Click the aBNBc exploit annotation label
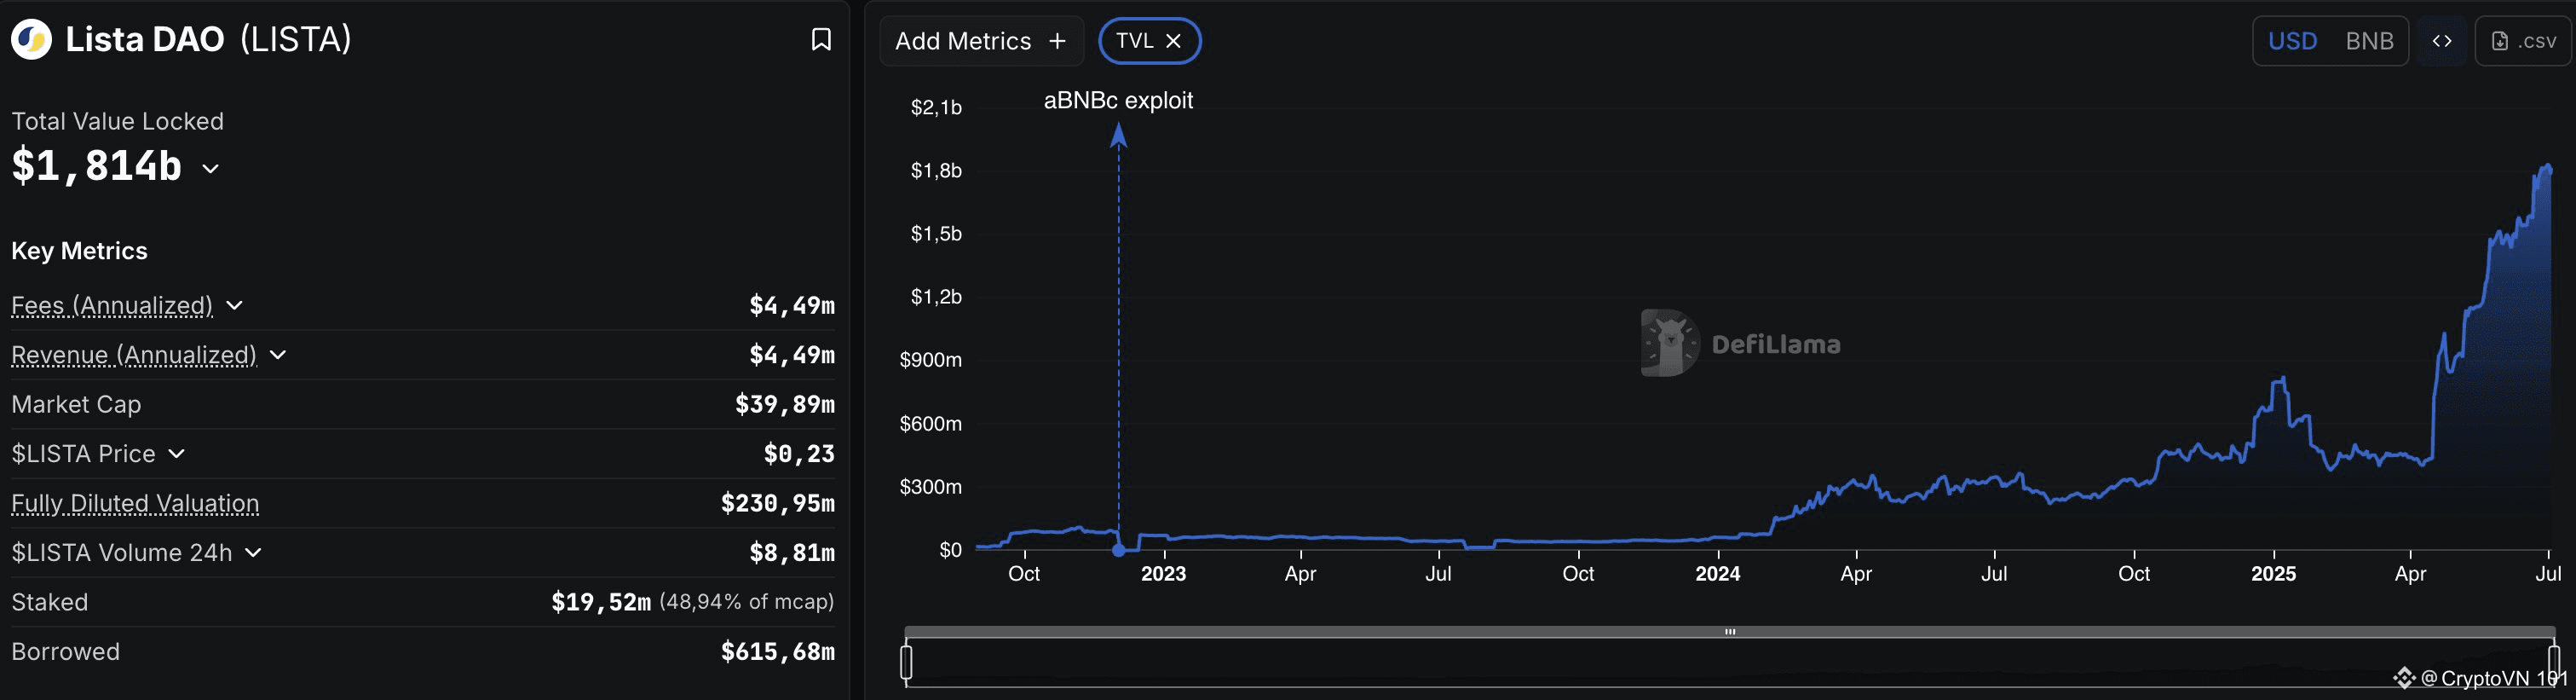The width and height of the screenshot is (2576, 700). click(1118, 100)
